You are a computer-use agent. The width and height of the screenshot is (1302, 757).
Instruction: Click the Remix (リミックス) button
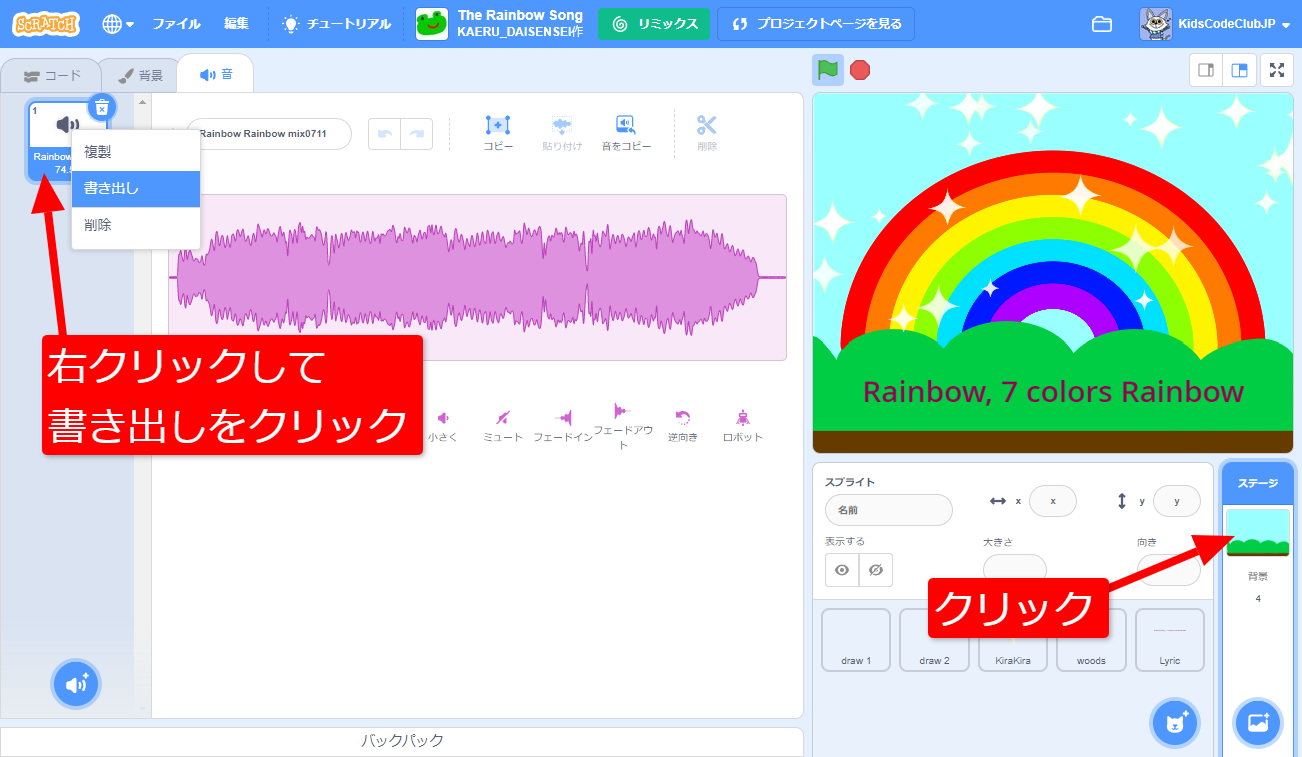tap(653, 24)
